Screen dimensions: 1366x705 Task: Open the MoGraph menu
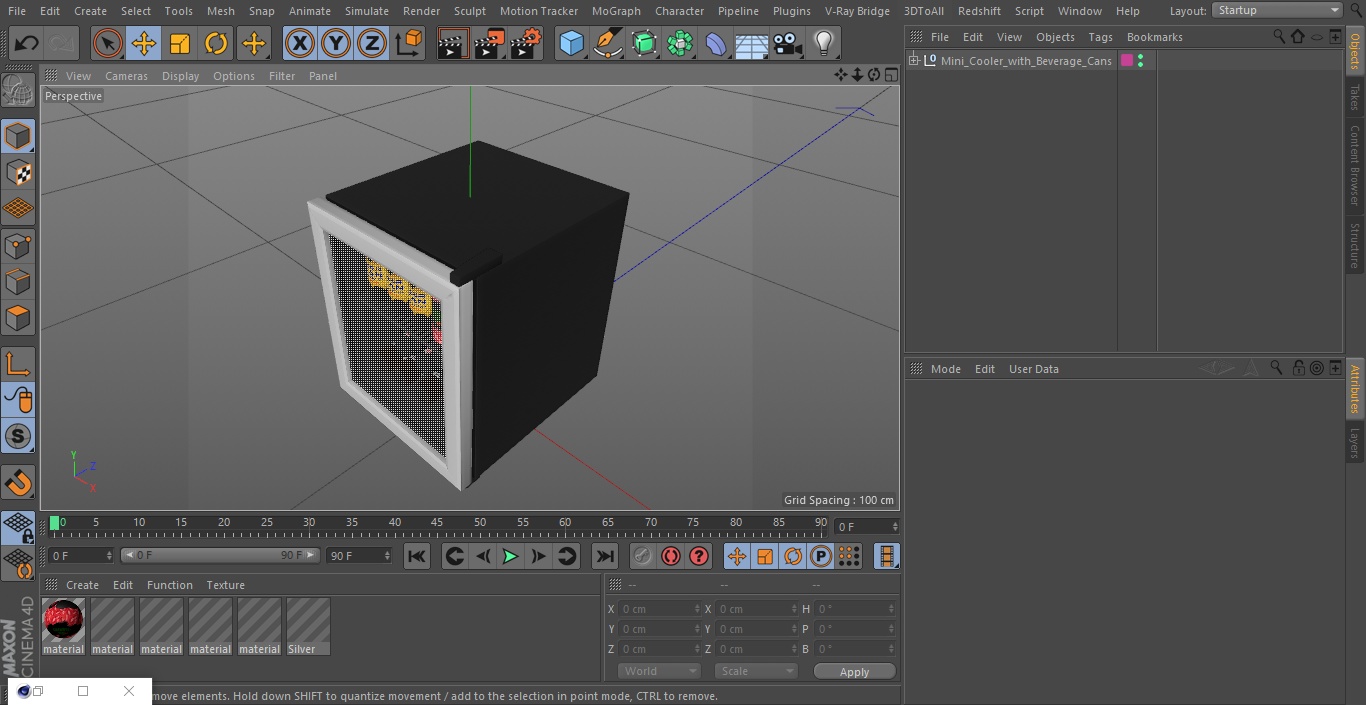[616, 11]
